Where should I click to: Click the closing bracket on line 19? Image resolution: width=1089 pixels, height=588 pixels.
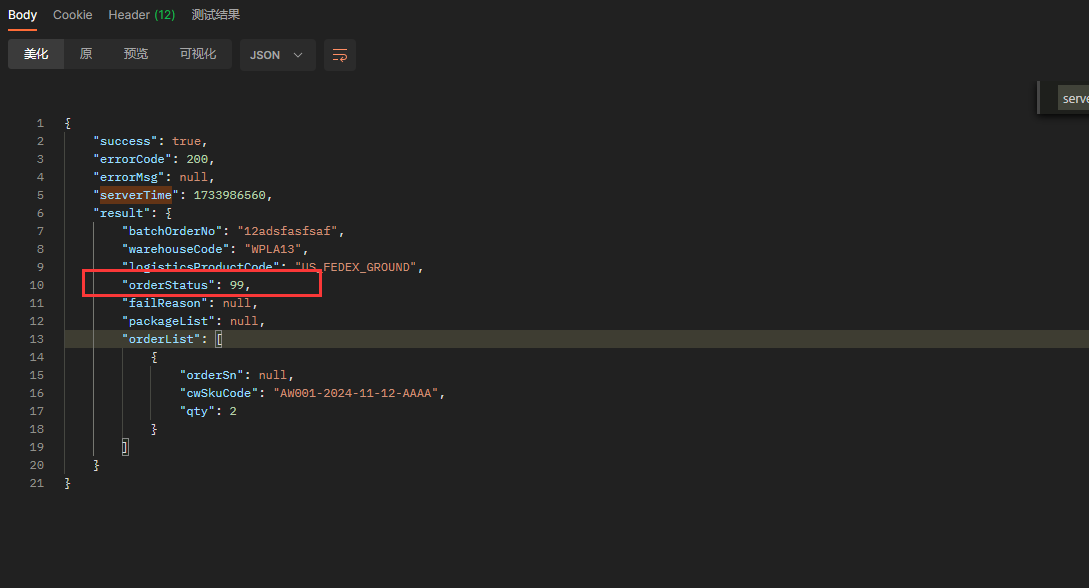125,447
